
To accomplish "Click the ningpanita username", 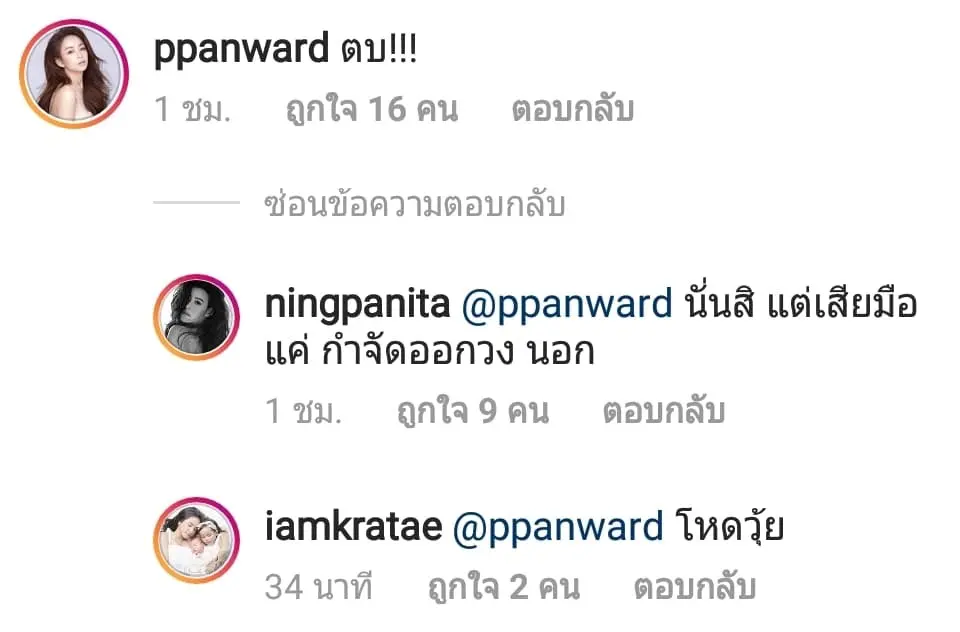I will [358, 306].
